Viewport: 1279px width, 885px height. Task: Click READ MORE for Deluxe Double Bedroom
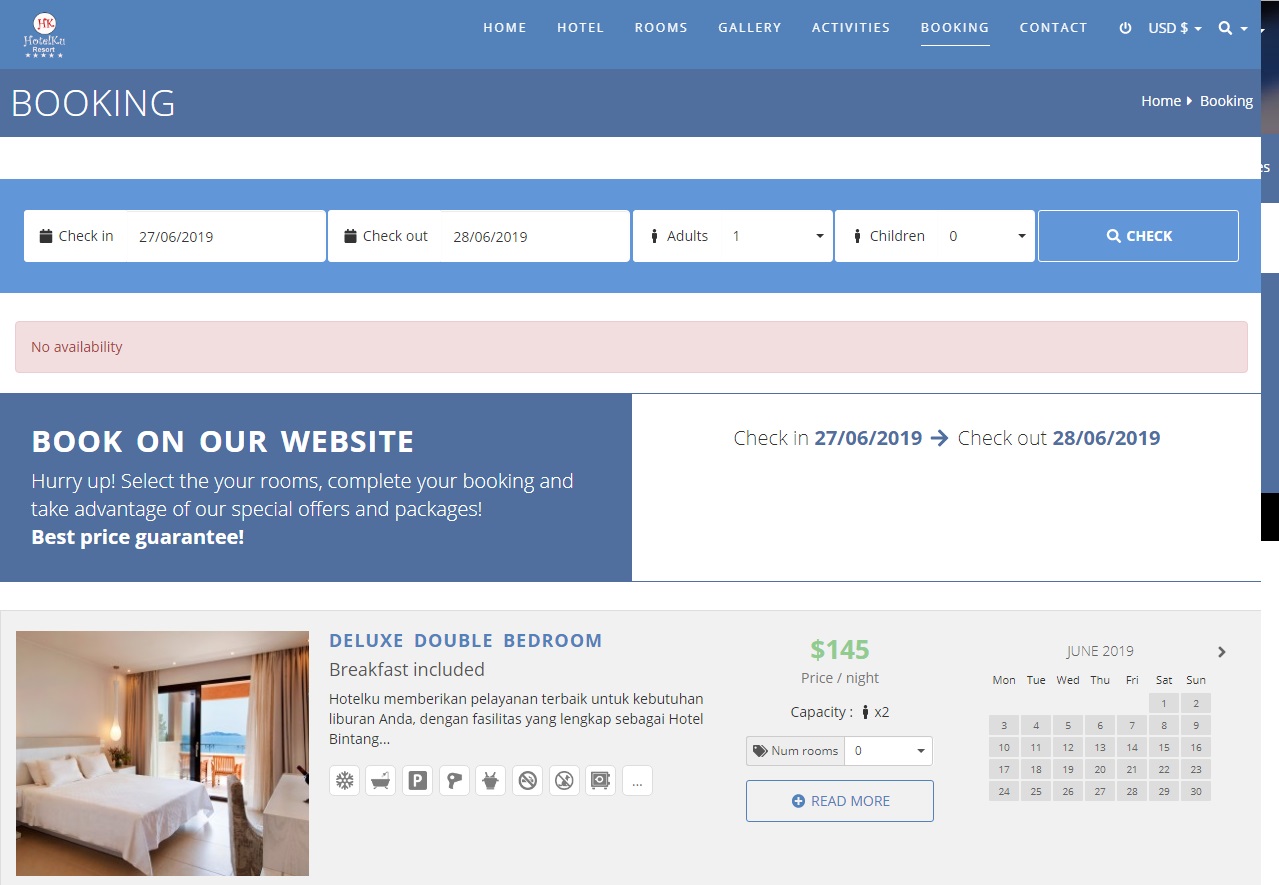point(839,800)
